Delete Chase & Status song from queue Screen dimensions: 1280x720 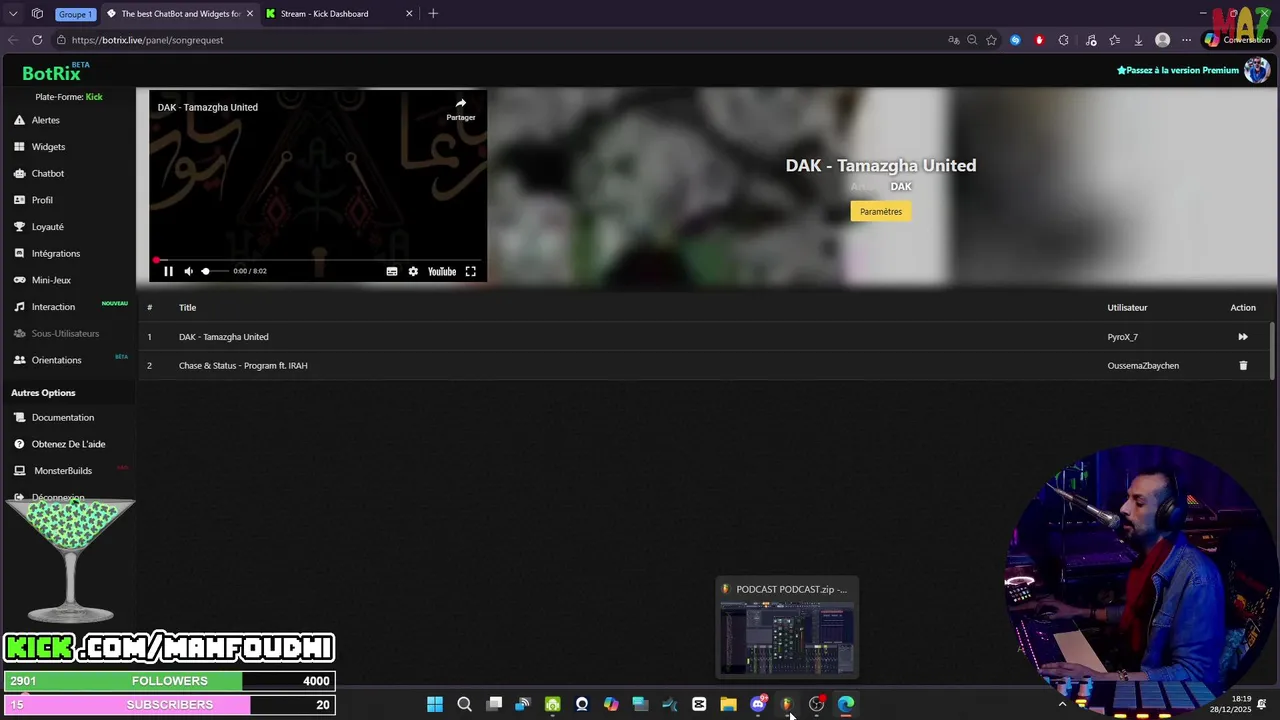point(1243,366)
